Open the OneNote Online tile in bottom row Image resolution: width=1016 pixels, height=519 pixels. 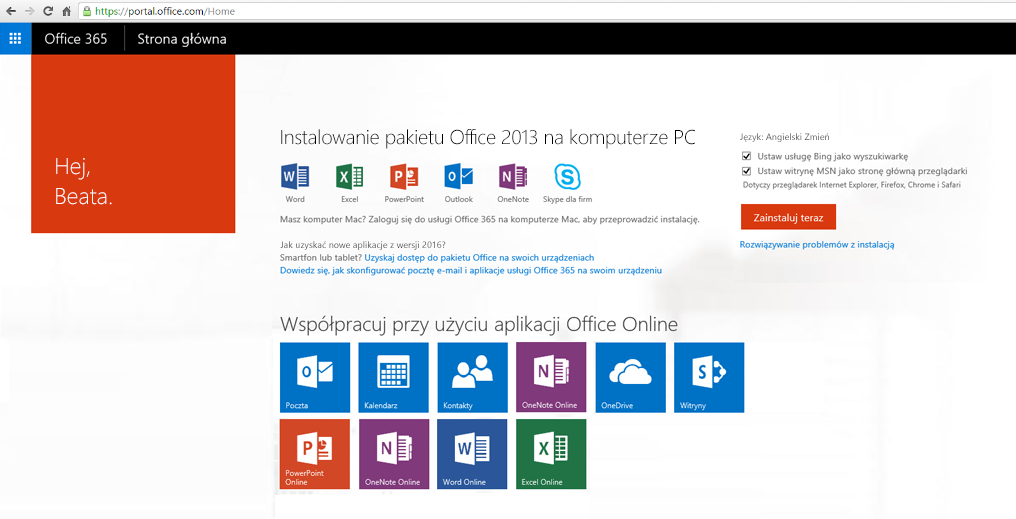[393, 454]
